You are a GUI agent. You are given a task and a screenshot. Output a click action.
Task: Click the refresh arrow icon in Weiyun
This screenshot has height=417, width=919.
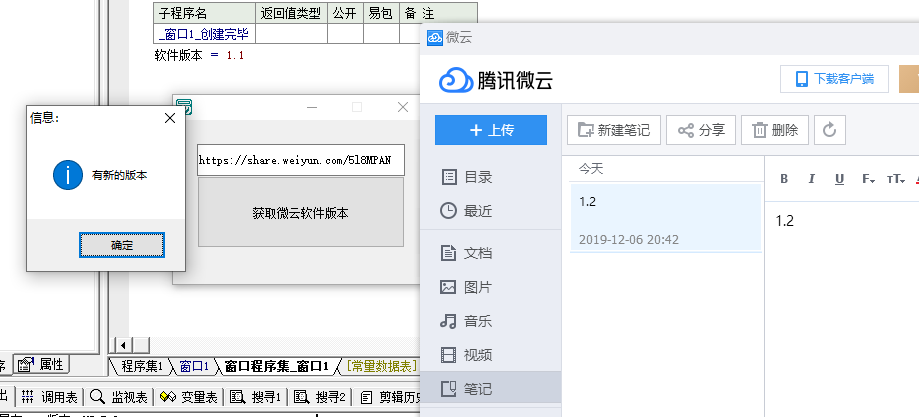[829, 130]
